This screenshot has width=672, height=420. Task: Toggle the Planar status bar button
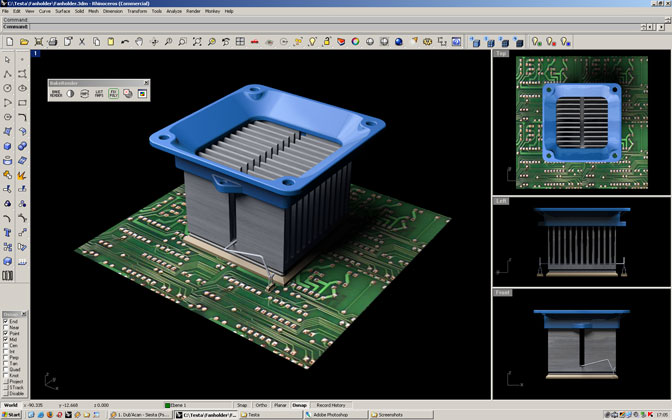(x=280, y=405)
